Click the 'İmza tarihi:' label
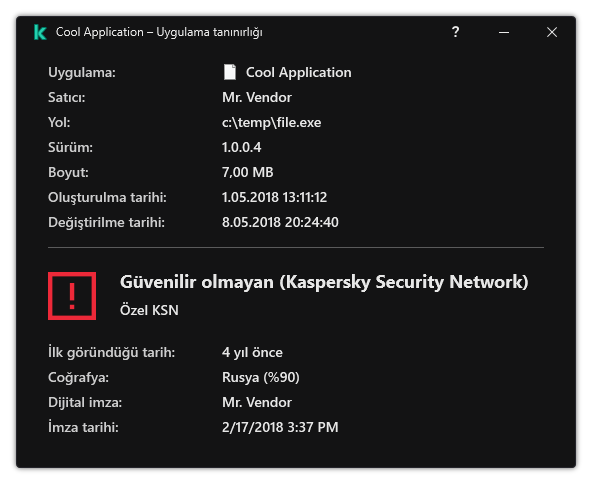Image resolution: width=592 pixels, height=484 pixels. [x=83, y=427]
